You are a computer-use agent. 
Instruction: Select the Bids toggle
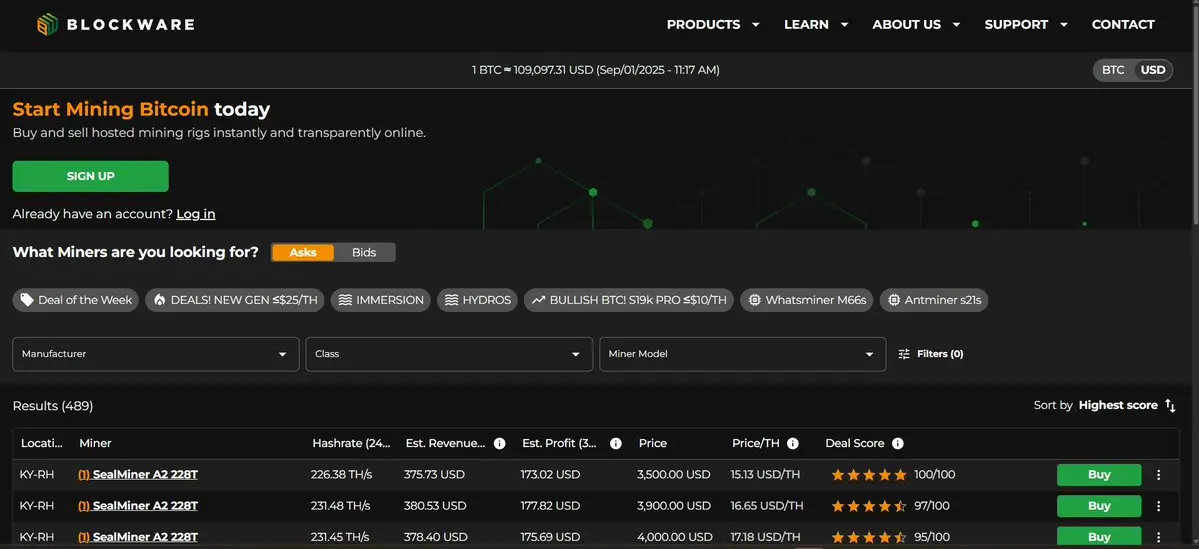click(364, 252)
